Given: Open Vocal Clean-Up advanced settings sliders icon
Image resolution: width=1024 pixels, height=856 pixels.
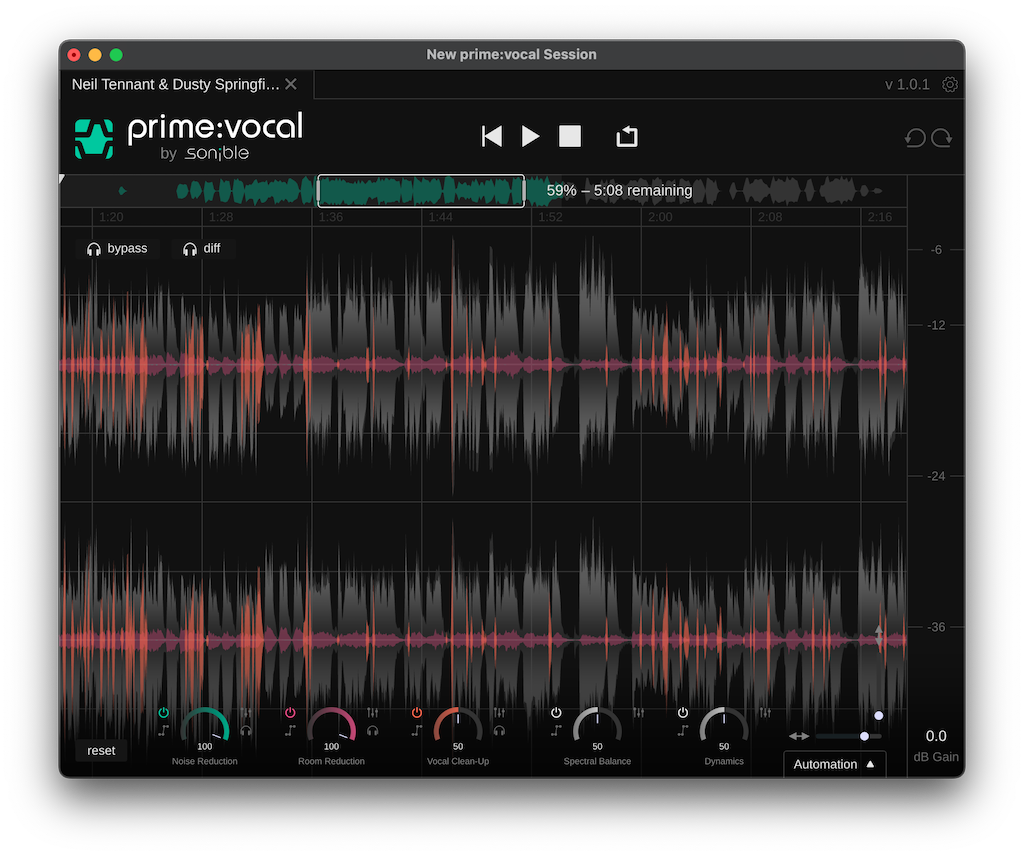Looking at the screenshot, I should (x=499, y=712).
